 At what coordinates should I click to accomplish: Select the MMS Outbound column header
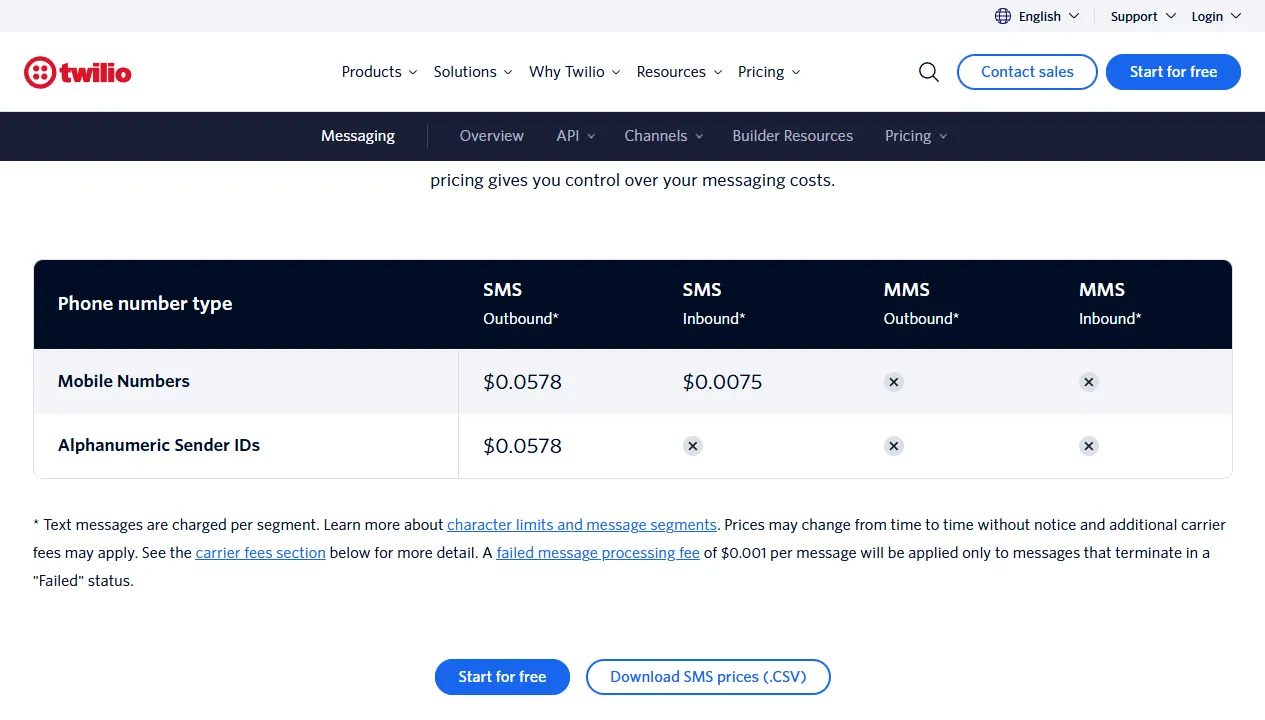coord(921,304)
